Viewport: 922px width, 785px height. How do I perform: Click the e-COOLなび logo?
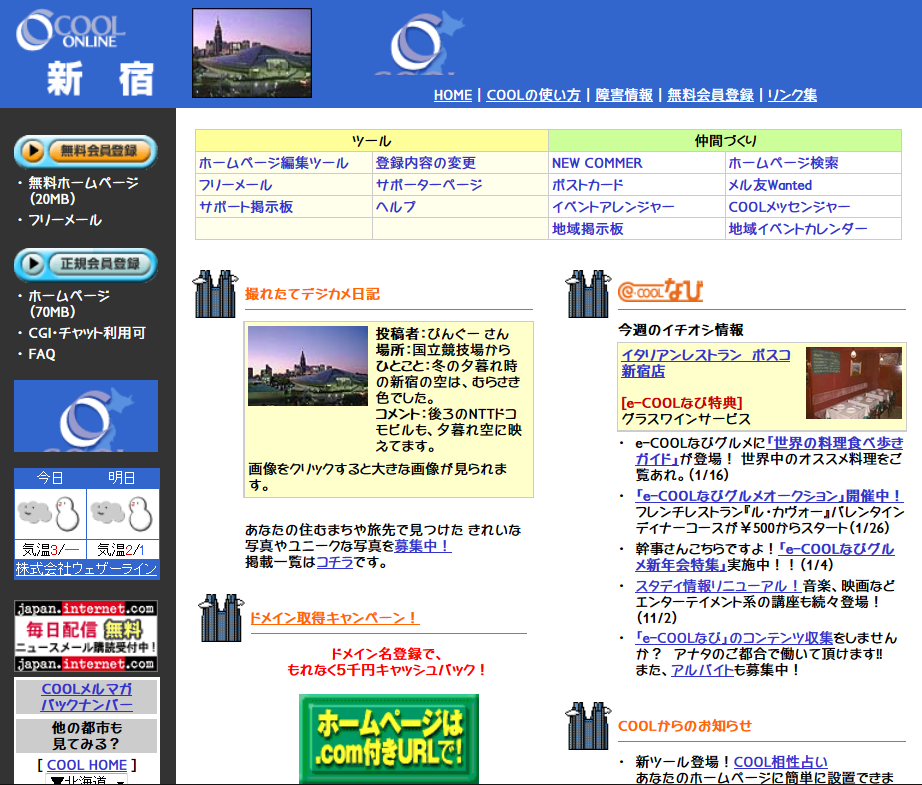[660, 291]
